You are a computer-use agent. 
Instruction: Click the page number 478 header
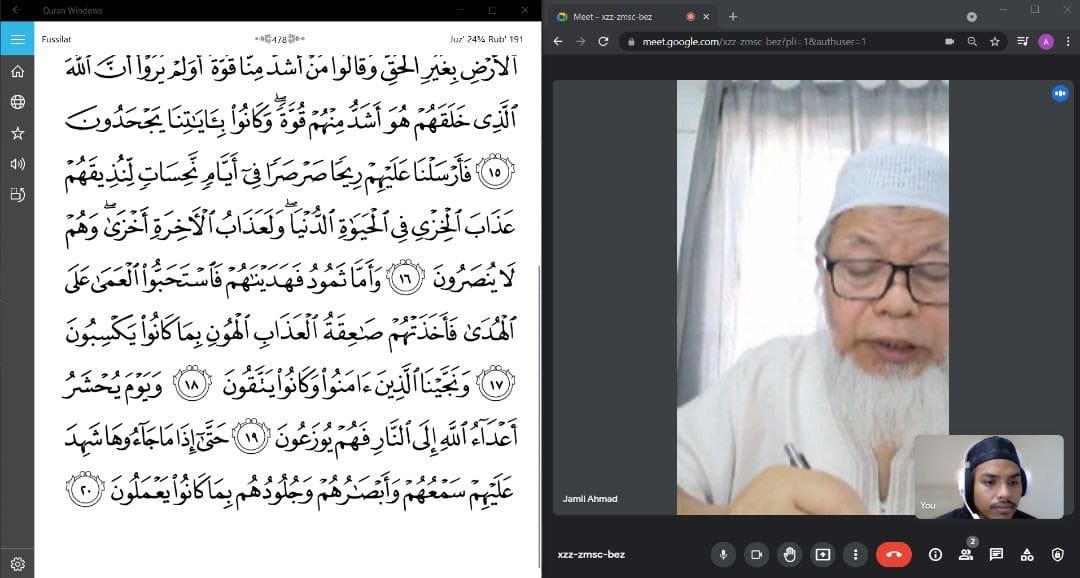(x=279, y=39)
